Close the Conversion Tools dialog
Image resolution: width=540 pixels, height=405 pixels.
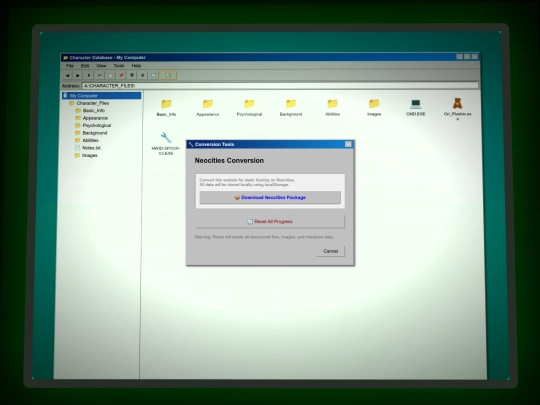pos(348,144)
